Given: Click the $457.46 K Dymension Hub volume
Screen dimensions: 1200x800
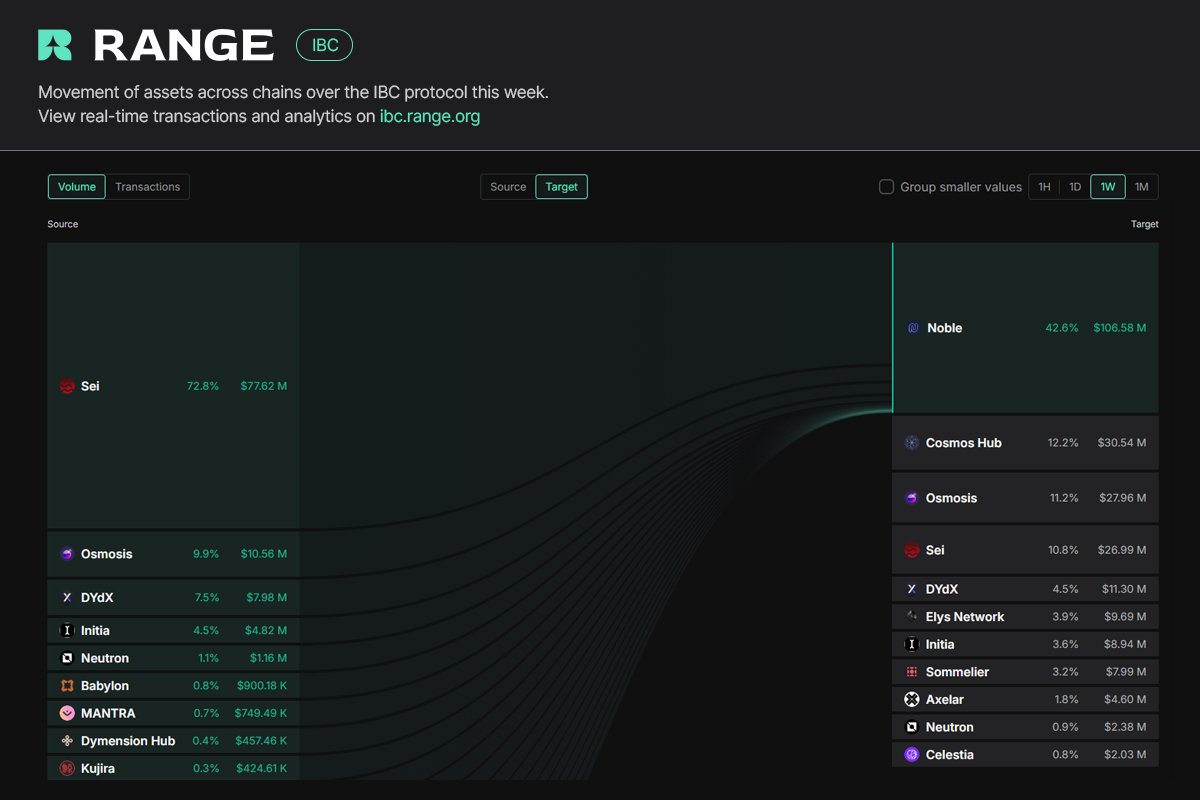Looking at the screenshot, I should (x=261, y=741).
